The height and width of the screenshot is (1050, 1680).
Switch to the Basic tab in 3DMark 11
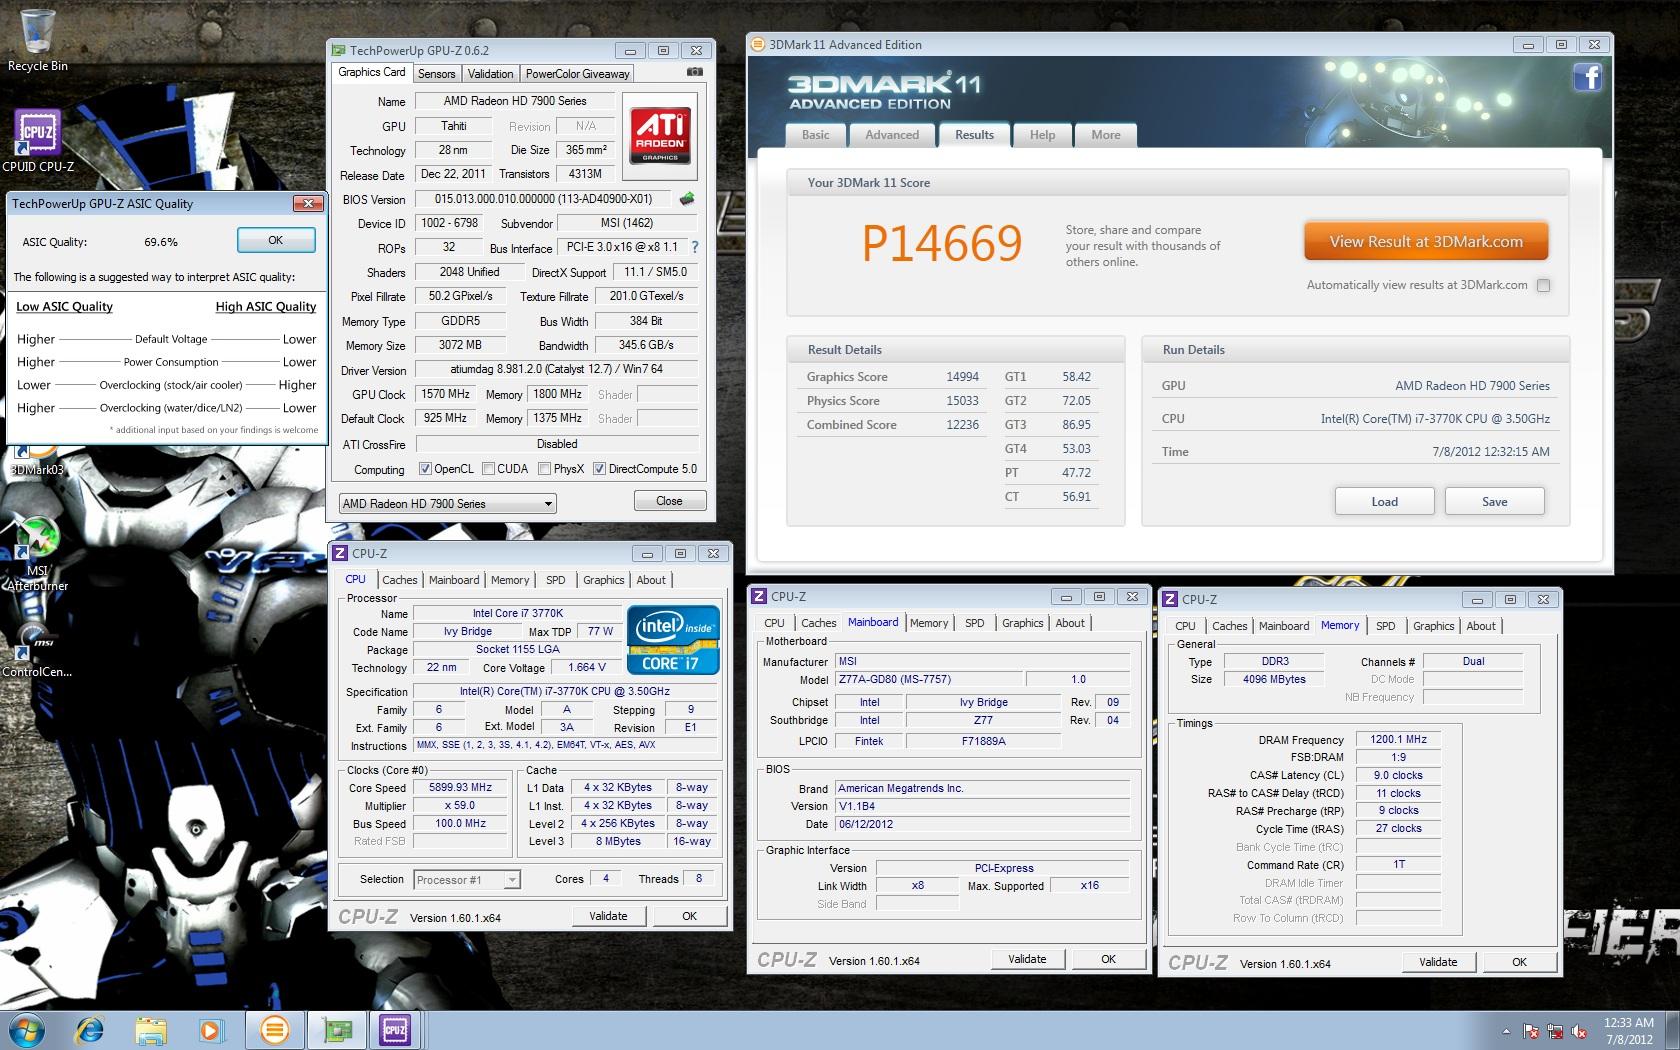coord(816,135)
